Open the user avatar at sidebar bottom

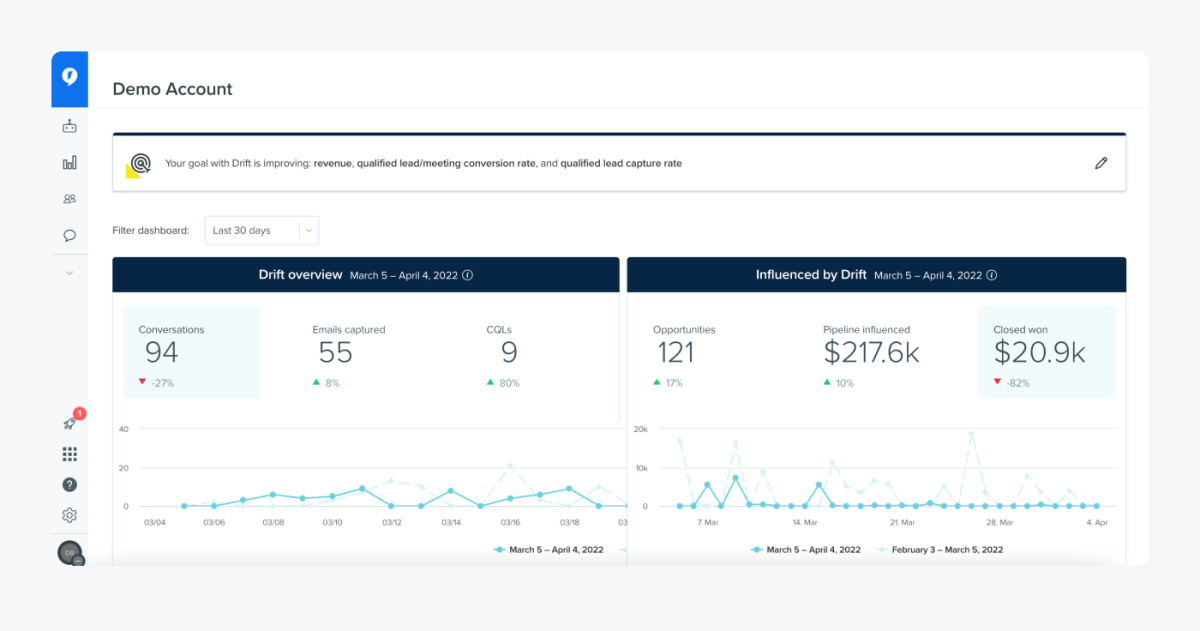coord(69,552)
